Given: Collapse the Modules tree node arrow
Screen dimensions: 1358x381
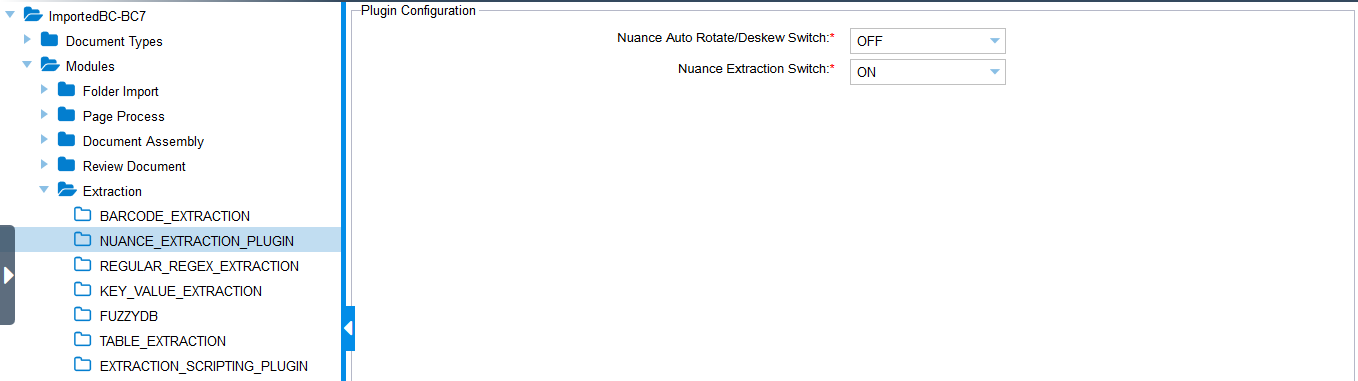Looking at the screenshot, I should coord(27,65).
